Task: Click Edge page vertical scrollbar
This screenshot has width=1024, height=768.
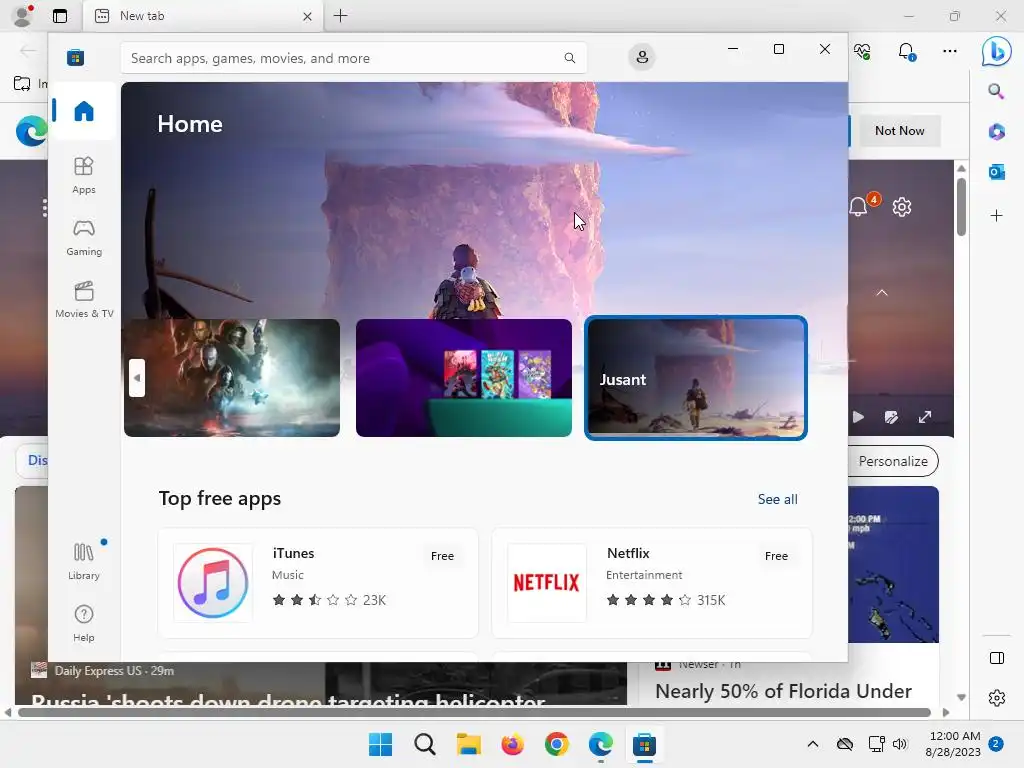Action: pos(961,206)
